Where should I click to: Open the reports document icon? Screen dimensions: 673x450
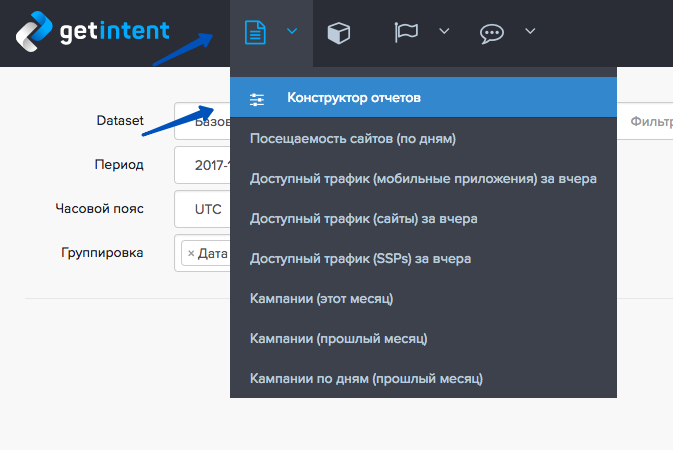pyautogui.click(x=256, y=32)
